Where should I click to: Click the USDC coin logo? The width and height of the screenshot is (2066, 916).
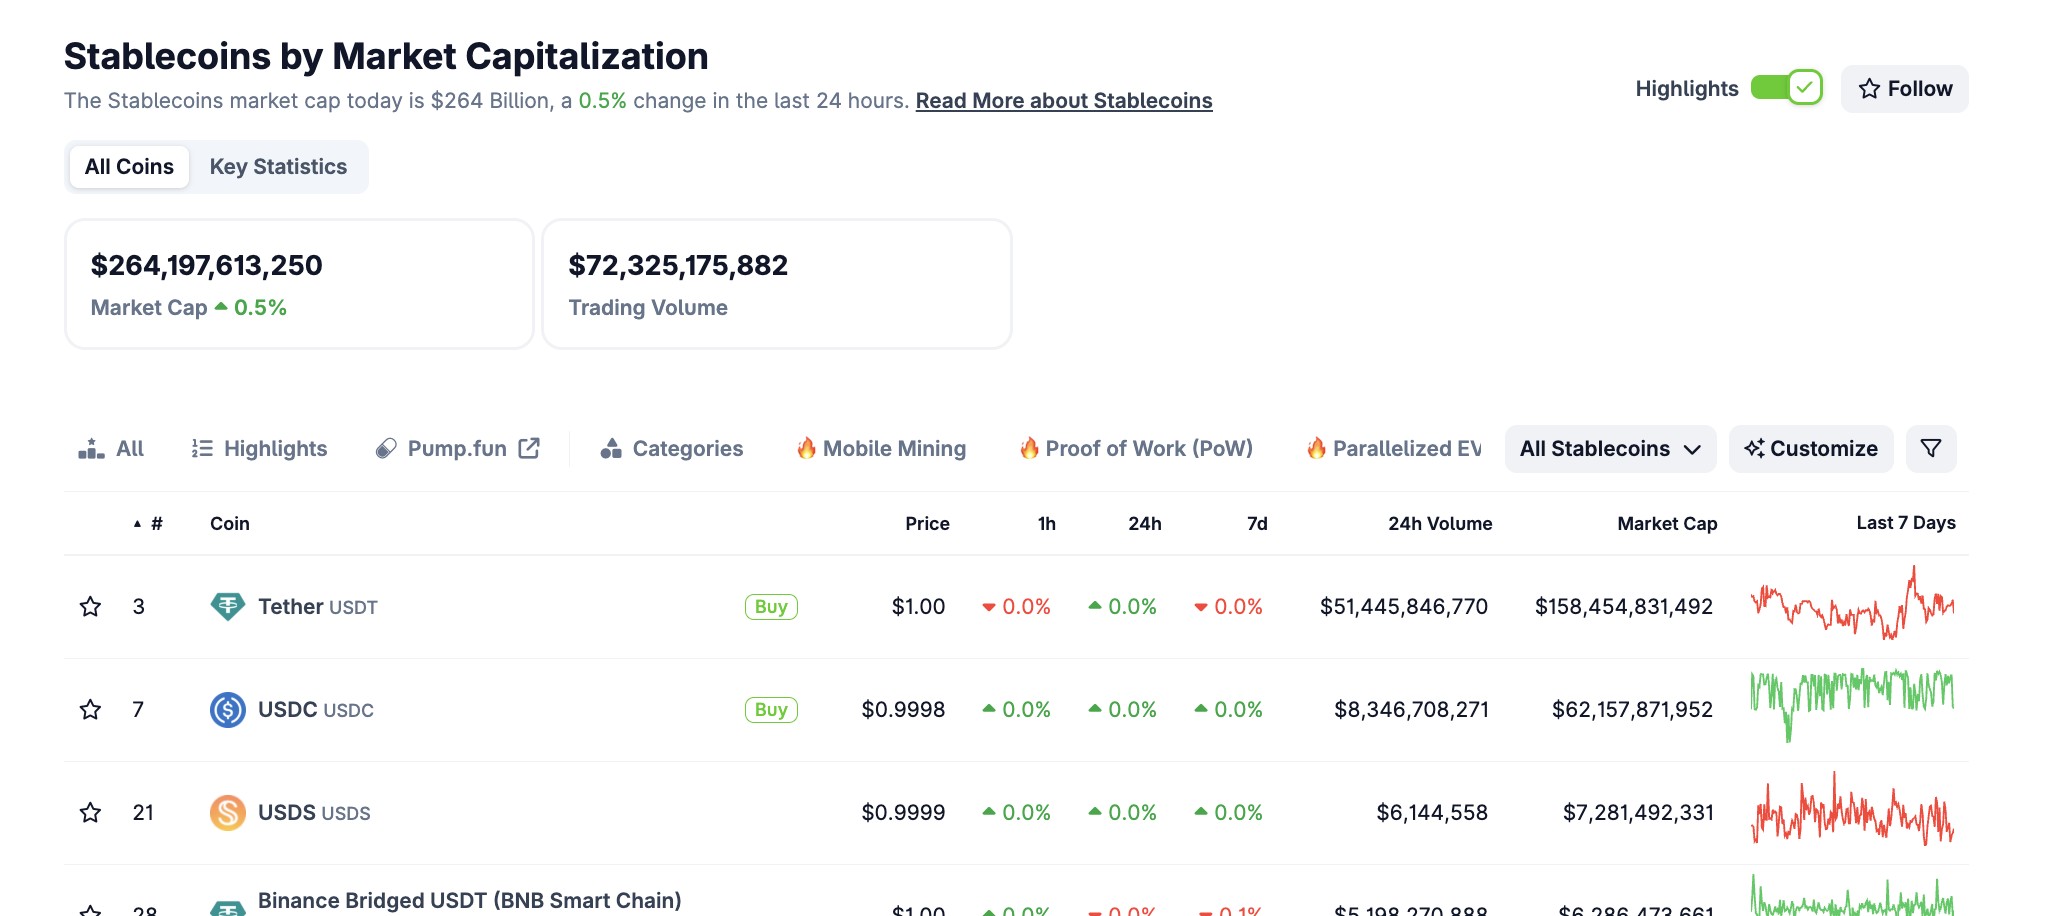tap(228, 709)
